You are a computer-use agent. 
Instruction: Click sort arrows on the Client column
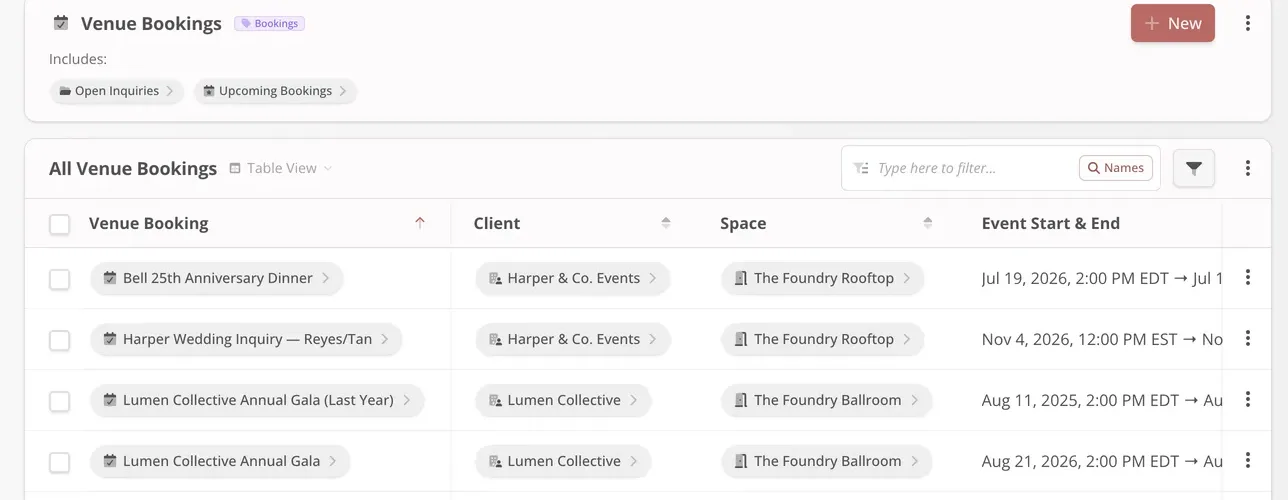pos(666,223)
